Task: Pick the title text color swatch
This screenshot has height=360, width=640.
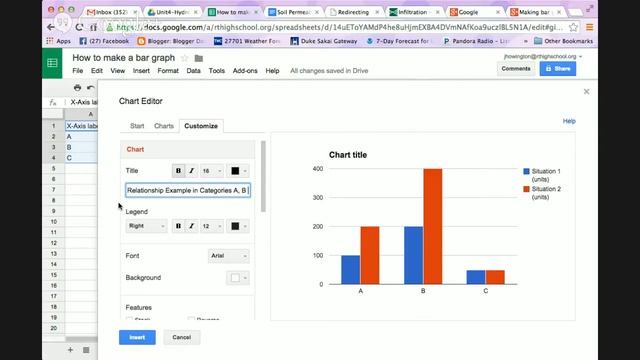Action: point(238,171)
